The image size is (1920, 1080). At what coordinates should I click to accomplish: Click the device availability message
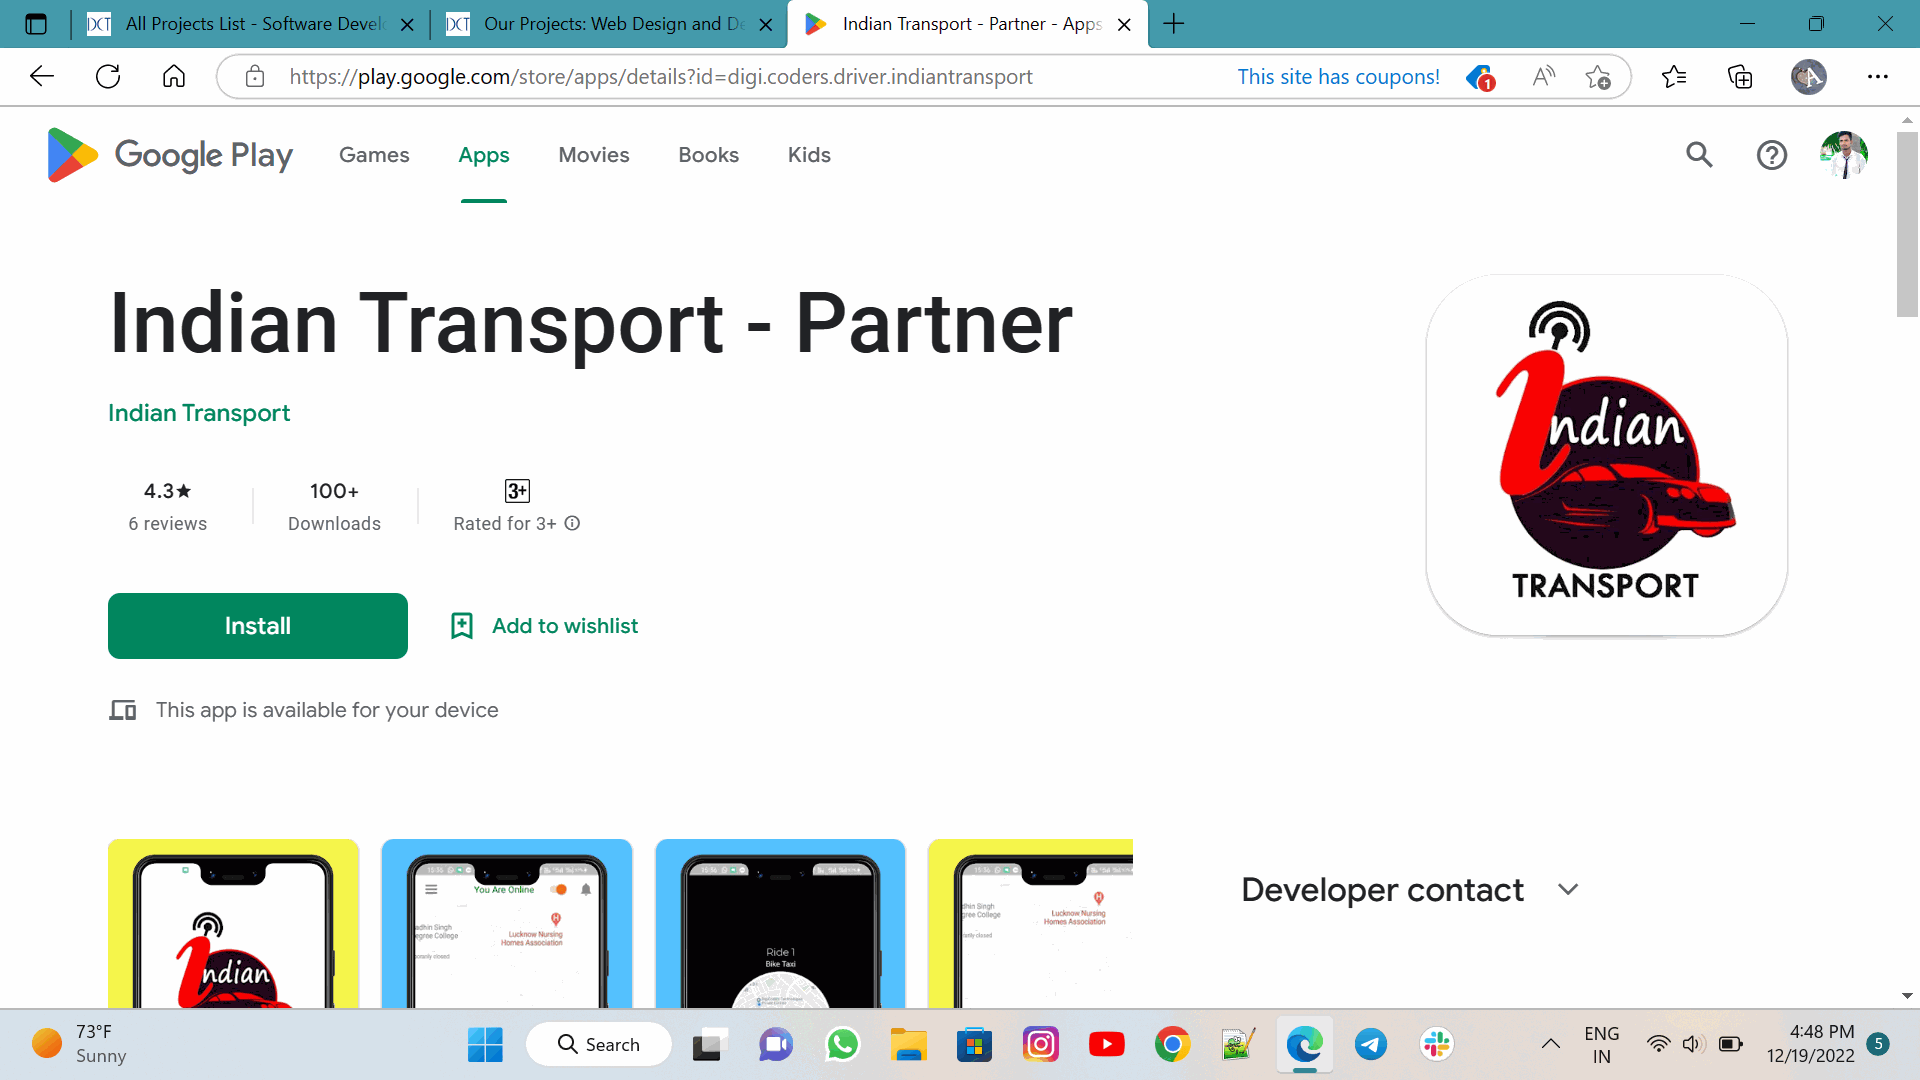click(x=326, y=710)
